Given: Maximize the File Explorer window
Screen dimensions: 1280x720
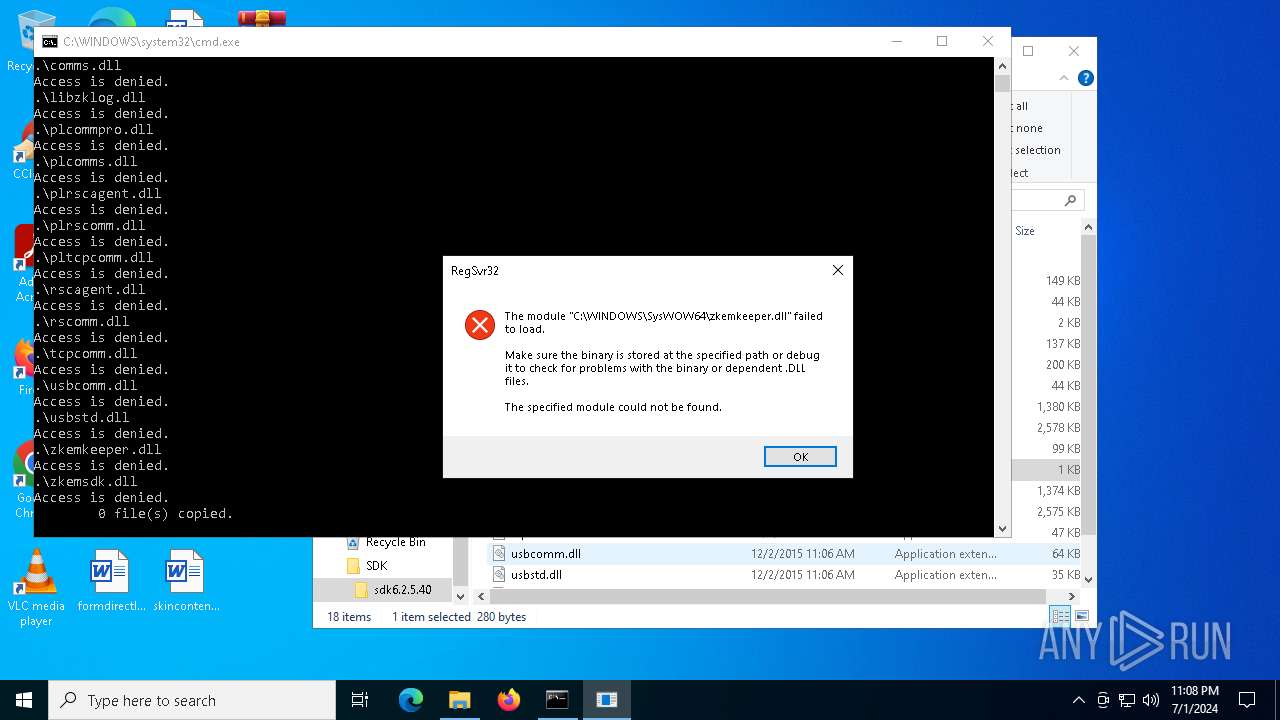Looking at the screenshot, I should tap(1028, 51).
